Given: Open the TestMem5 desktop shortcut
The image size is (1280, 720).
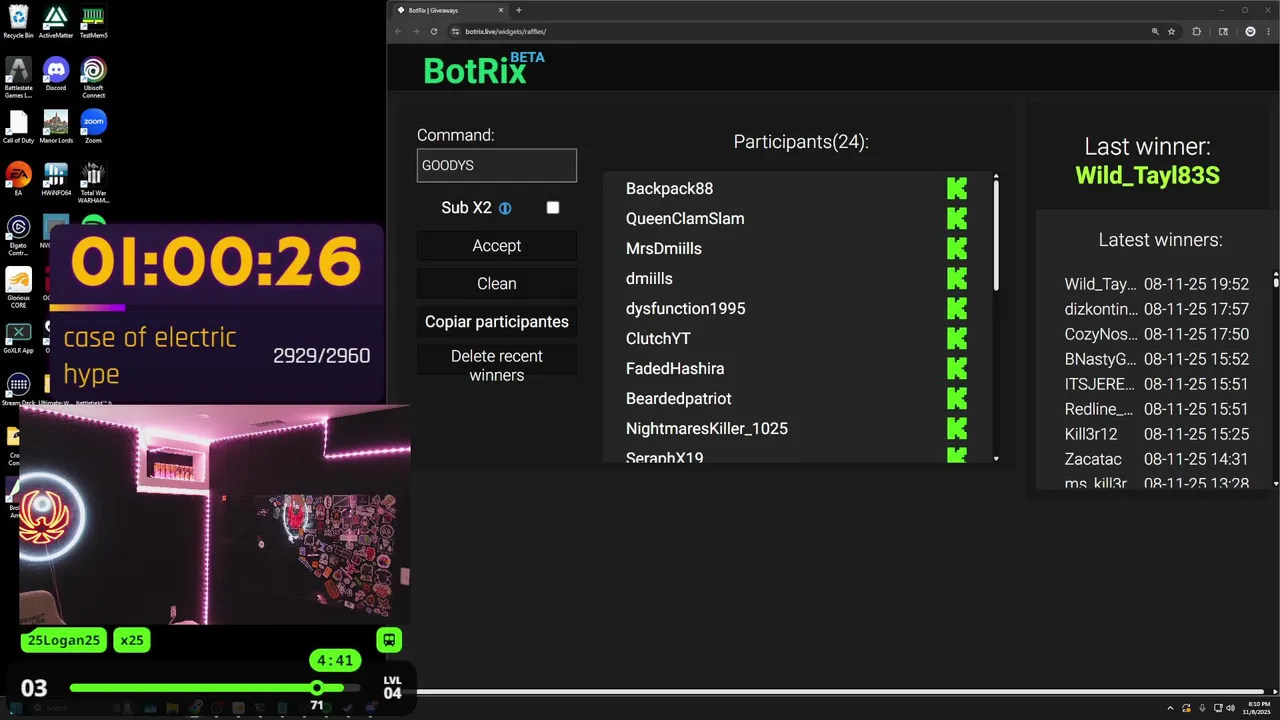Looking at the screenshot, I should click(x=93, y=21).
